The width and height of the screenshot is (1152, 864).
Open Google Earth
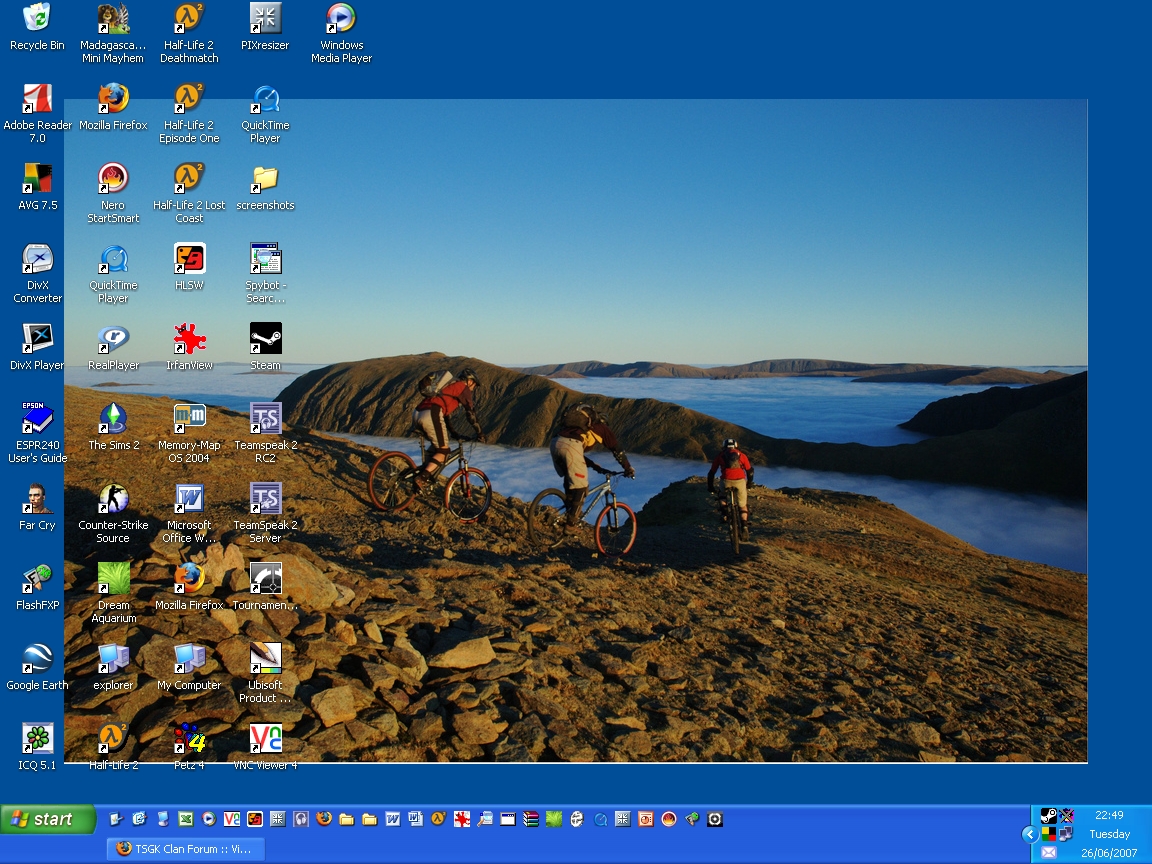coord(36,660)
